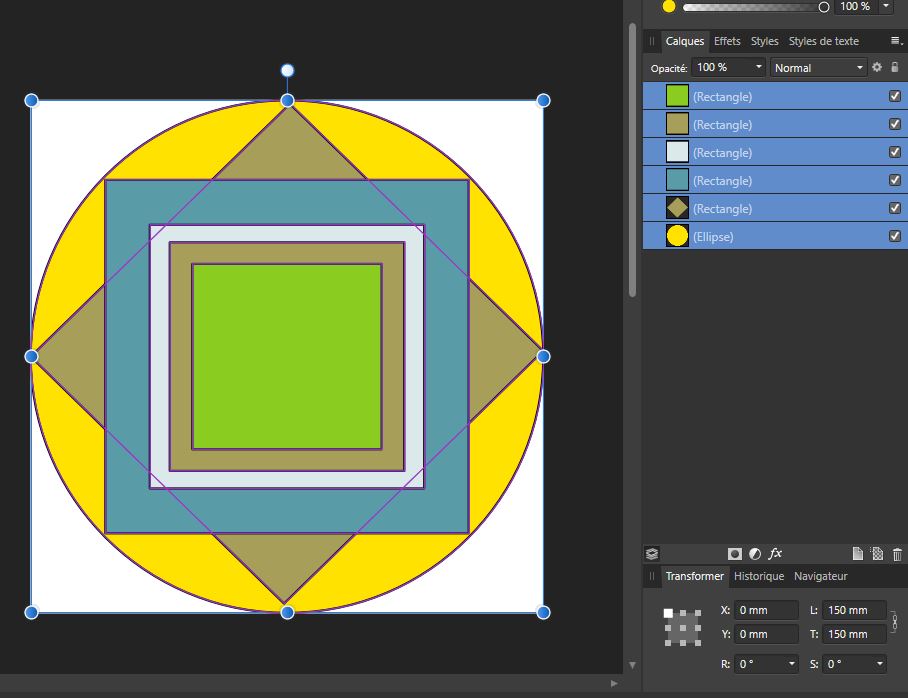This screenshot has width=908, height=698.
Task: Click the top-right selection handle
Action: point(543,101)
